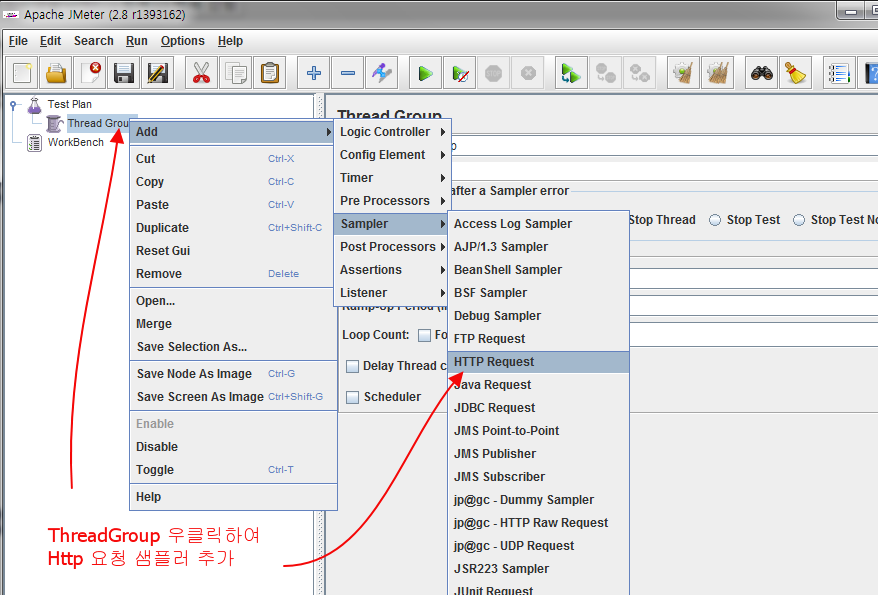Start test with no pauses icon
This screenshot has height=595, width=878.
[x=460, y=73]
